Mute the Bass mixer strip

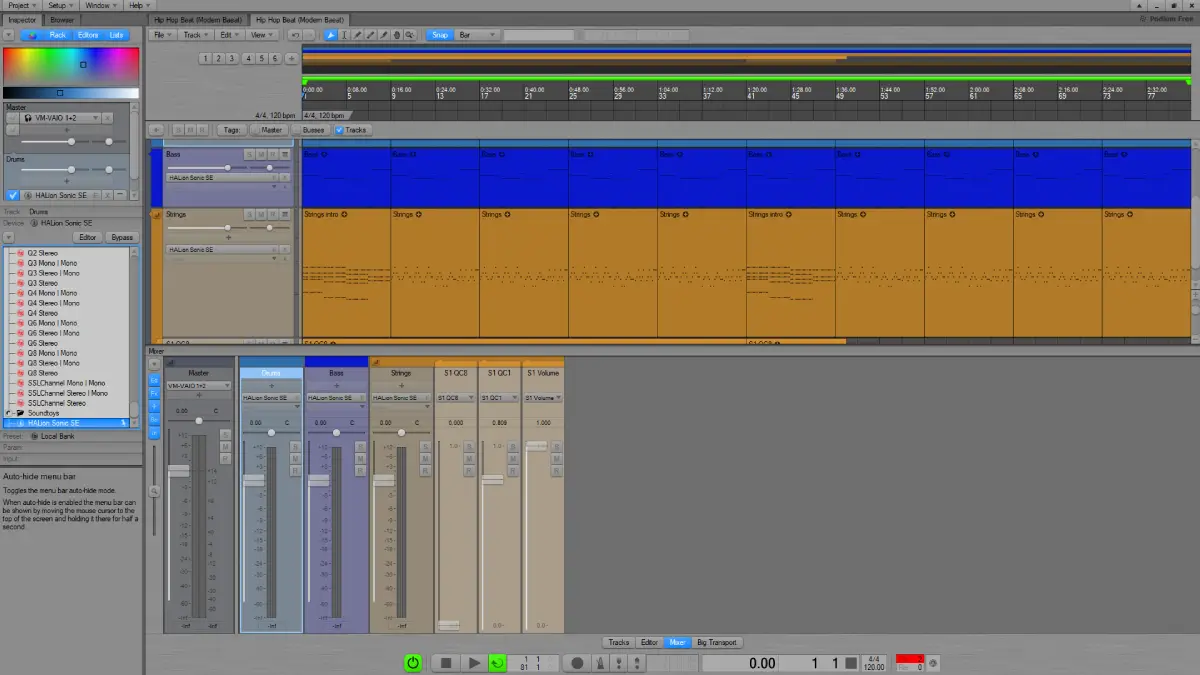coord(360,458)
